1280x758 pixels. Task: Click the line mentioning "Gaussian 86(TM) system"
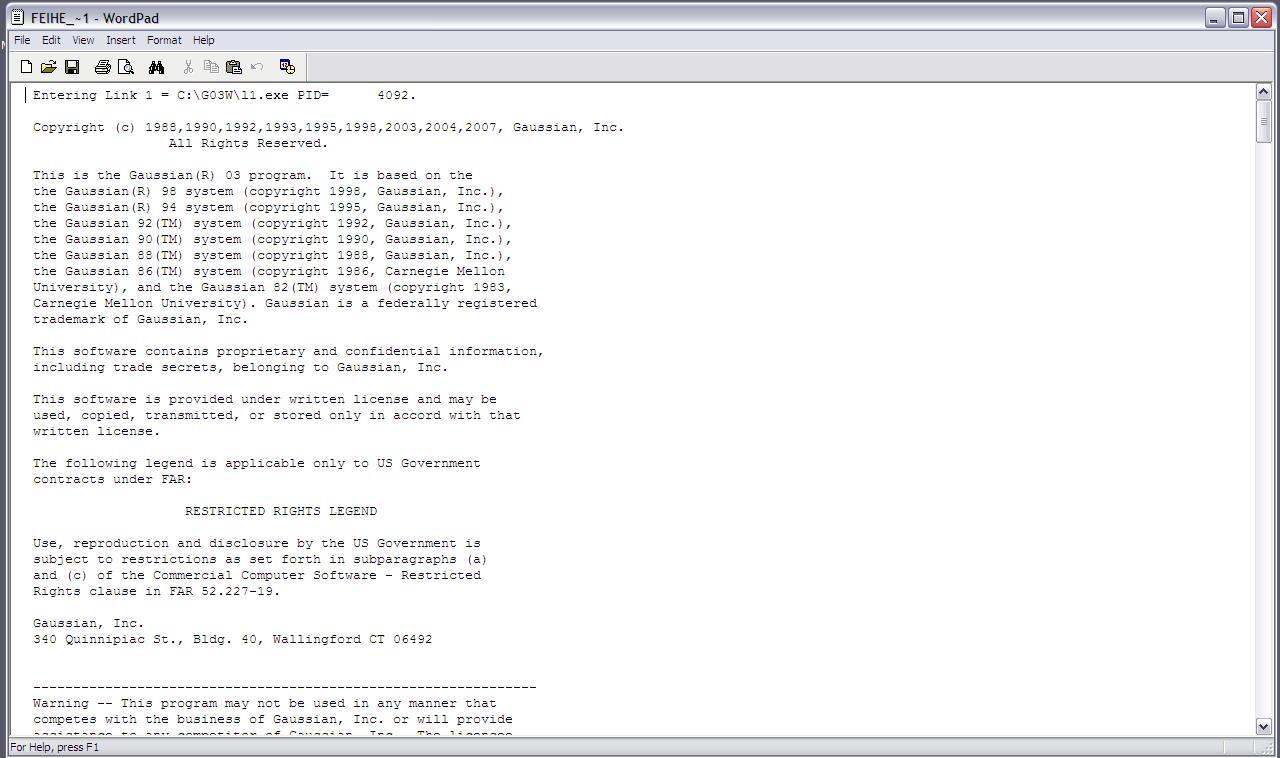tap(268, 271)
